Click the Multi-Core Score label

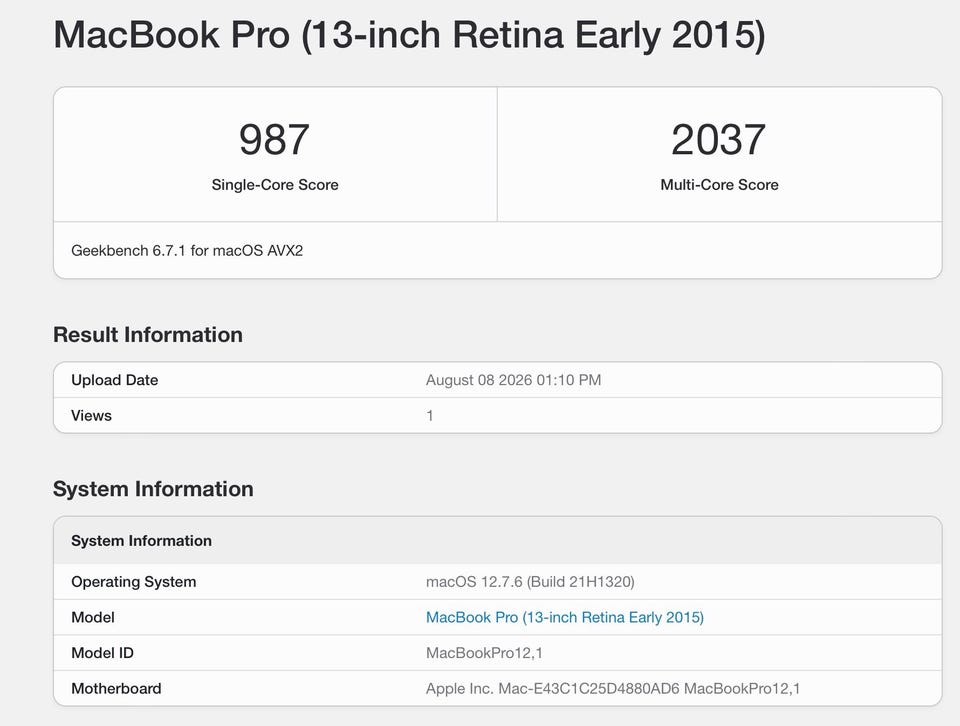719,185
